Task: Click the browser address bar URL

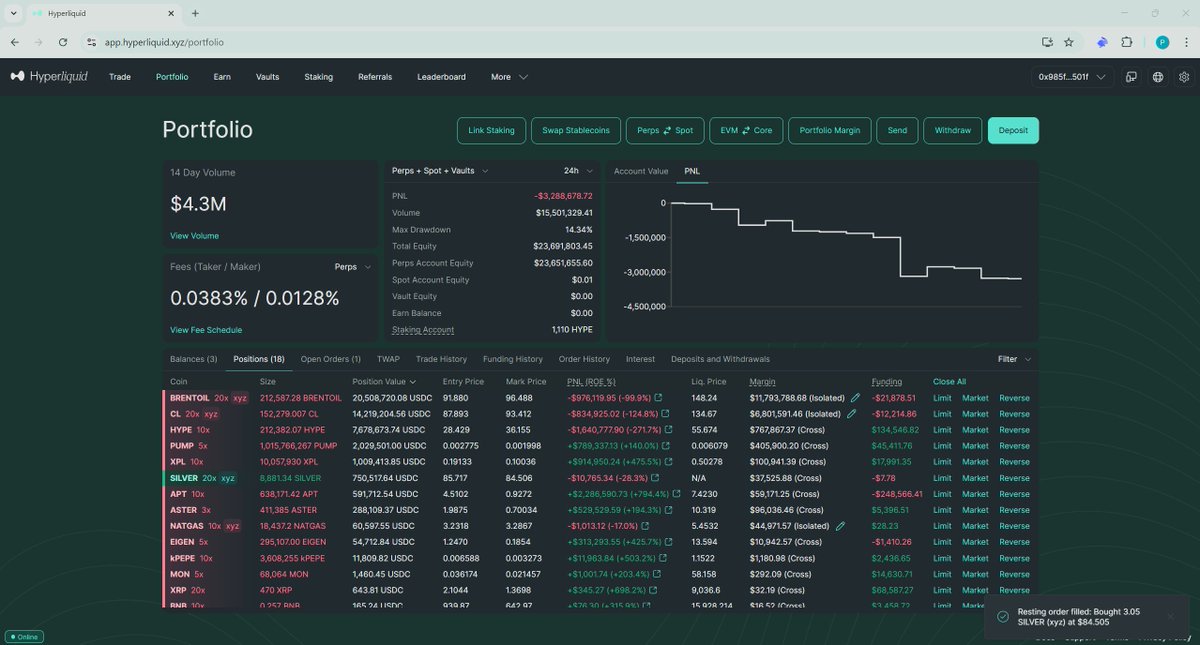Action: pos(164,42)
